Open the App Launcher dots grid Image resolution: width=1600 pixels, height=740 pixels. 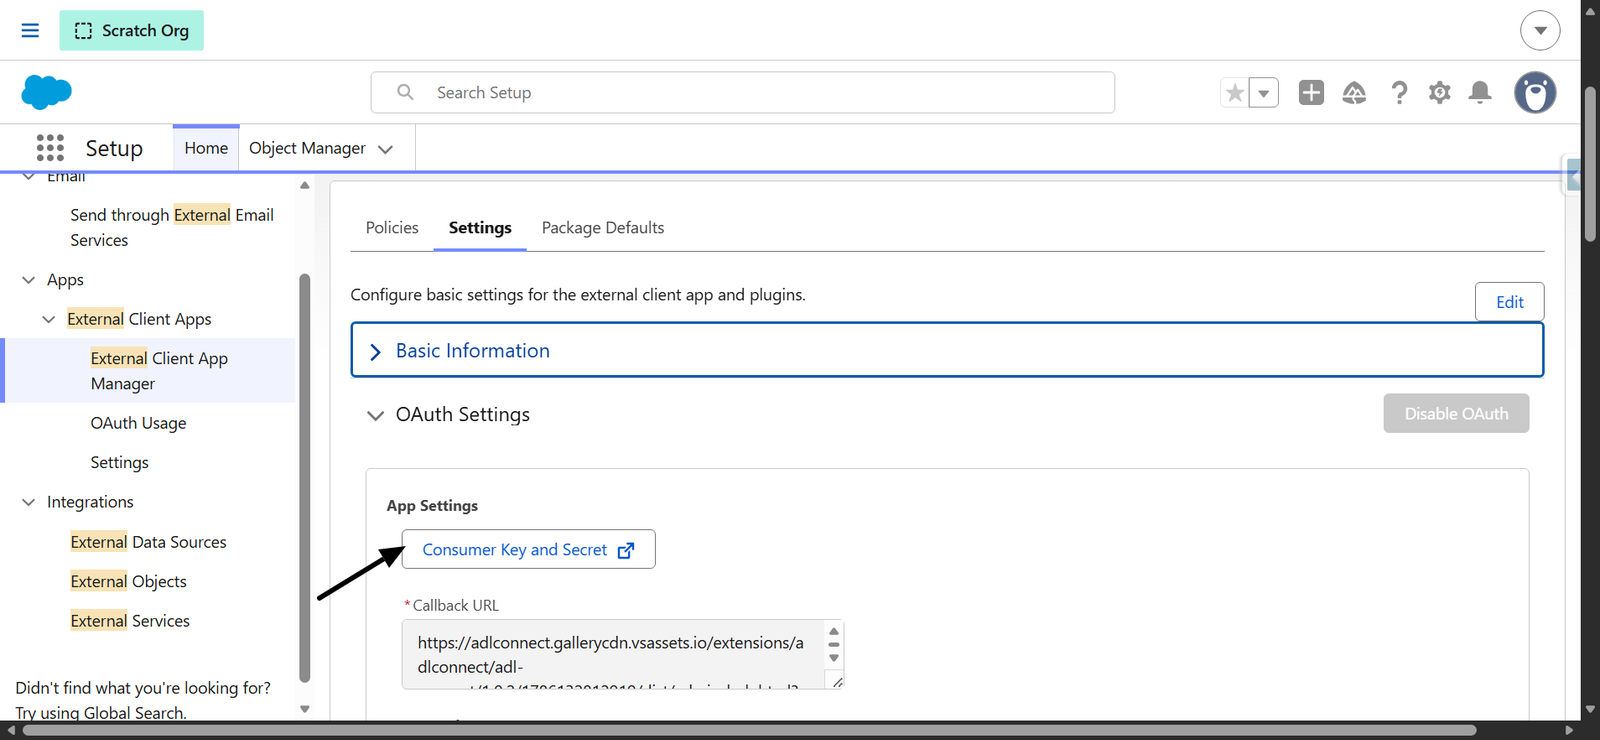click(x=50, y=148)
